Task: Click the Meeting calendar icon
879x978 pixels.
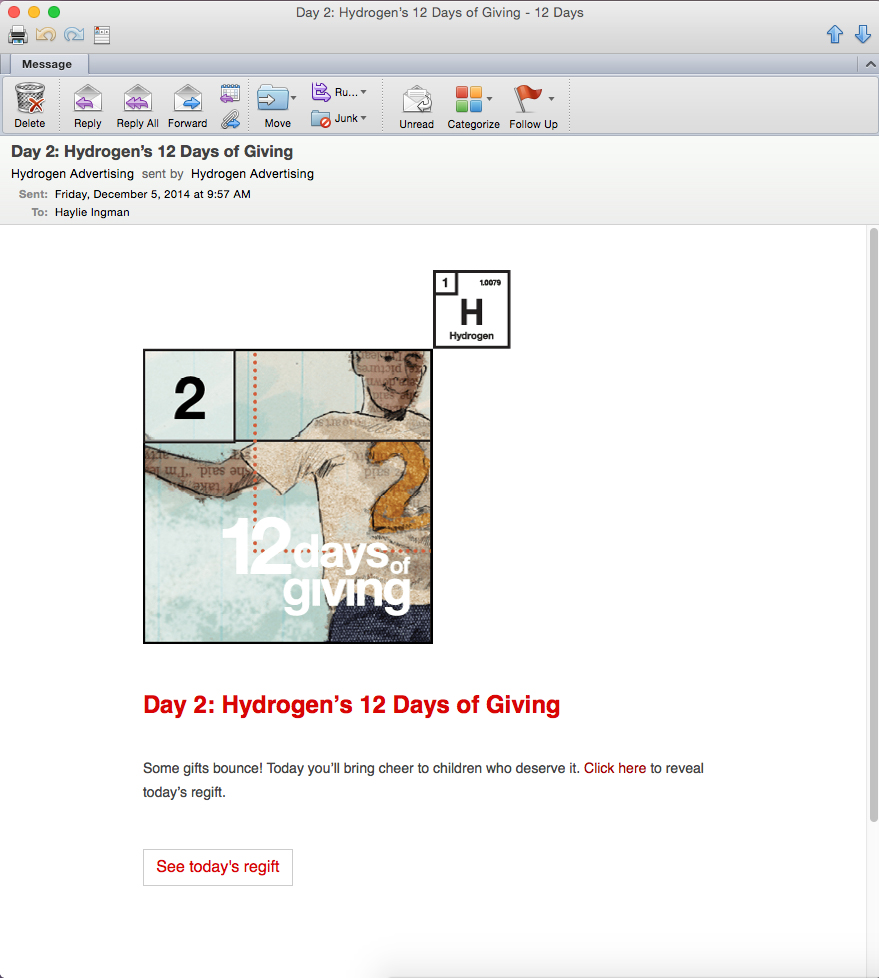Action: [230, 94]
